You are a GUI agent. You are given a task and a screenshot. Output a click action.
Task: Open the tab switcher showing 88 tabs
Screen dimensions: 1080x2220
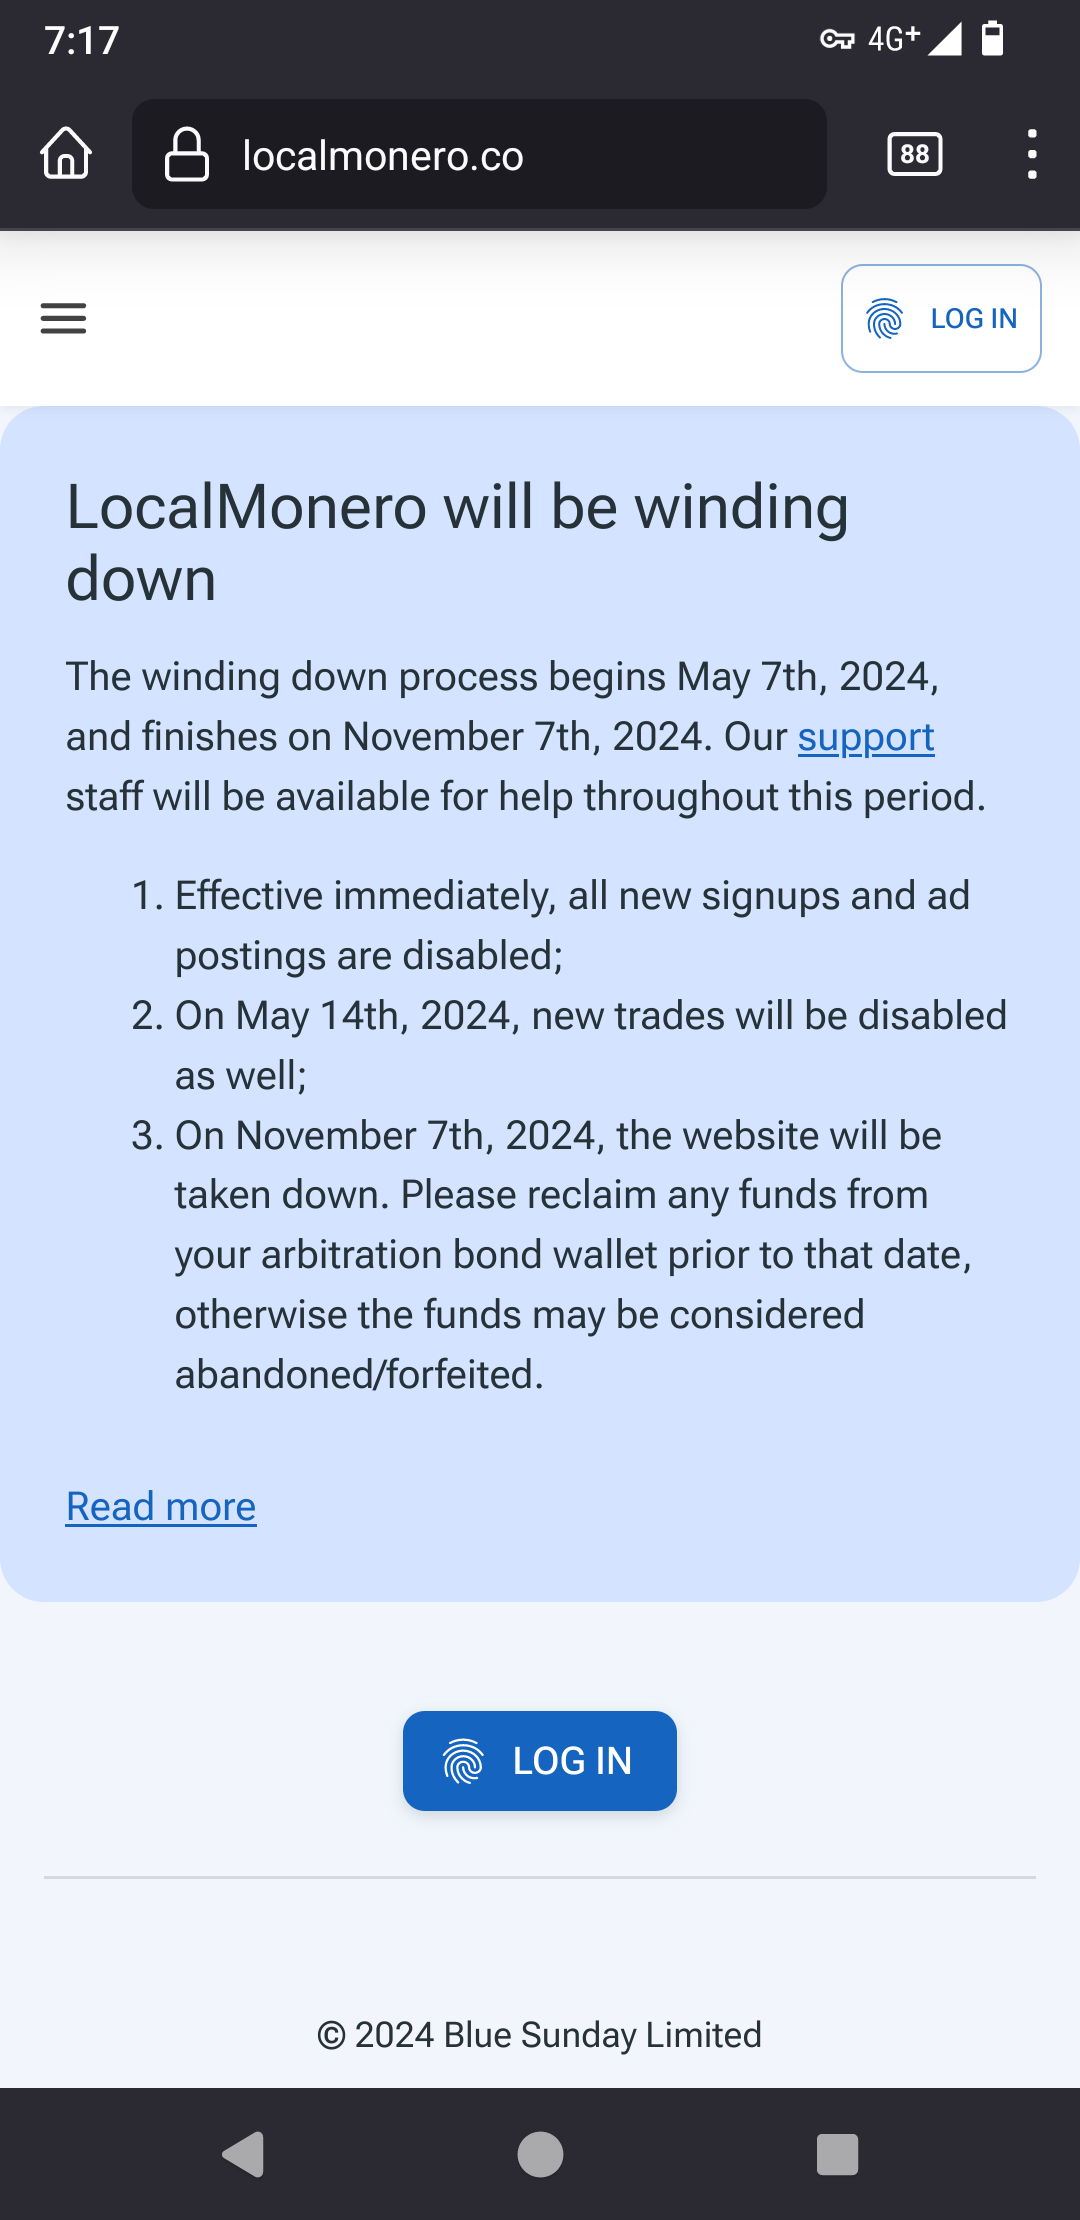coord(914,154)
